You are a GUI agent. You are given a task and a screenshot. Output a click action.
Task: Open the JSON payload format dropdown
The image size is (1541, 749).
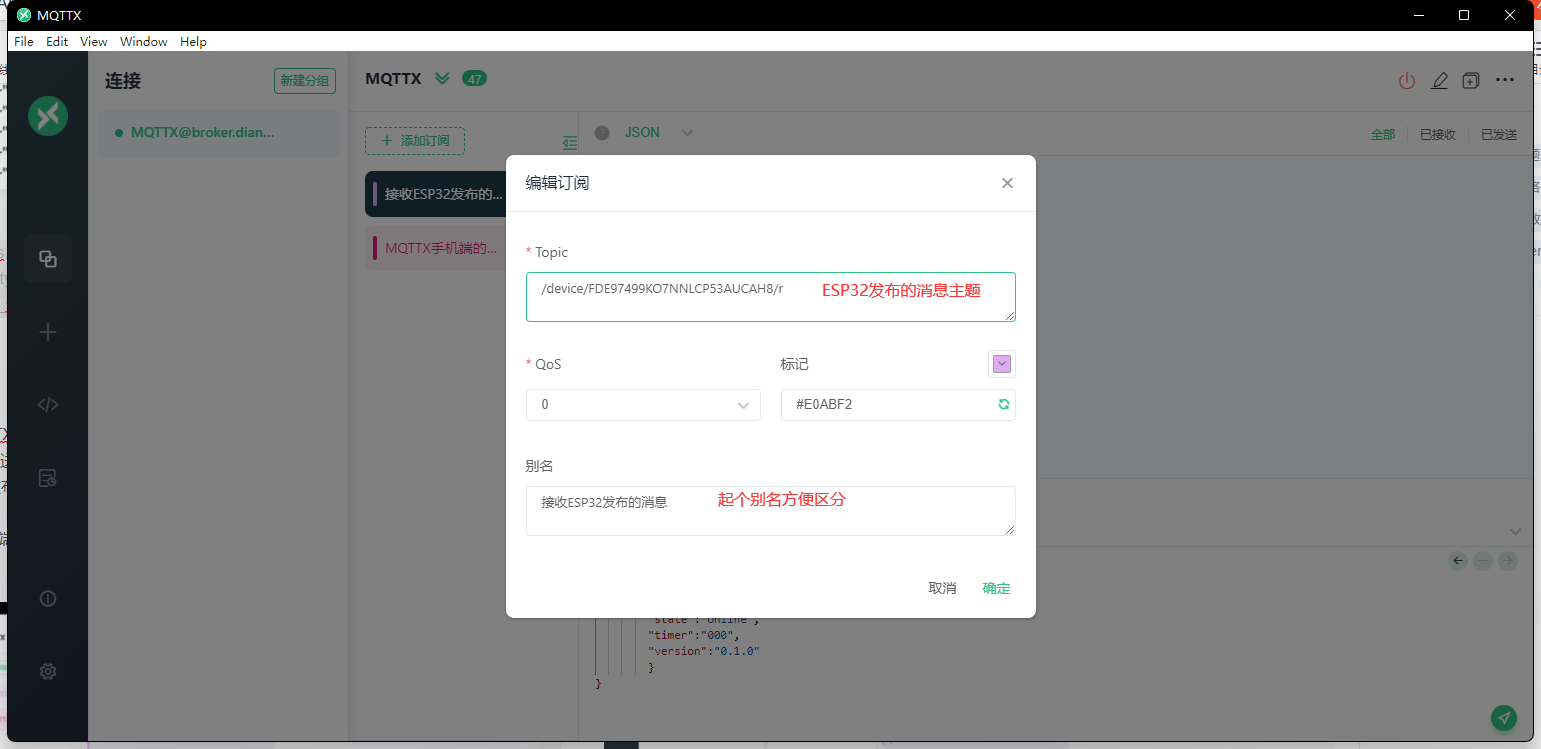(x=687, y=132)
